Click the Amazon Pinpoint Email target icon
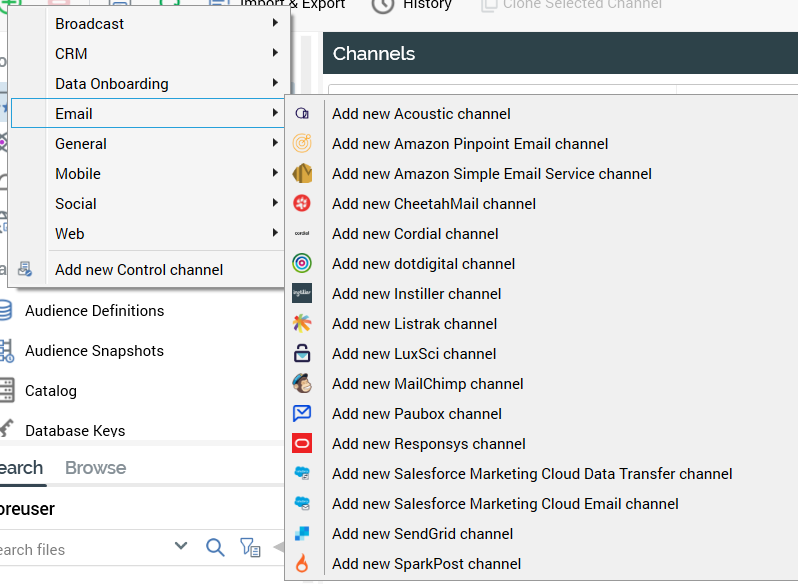798x584 pixels. (302, 144)
